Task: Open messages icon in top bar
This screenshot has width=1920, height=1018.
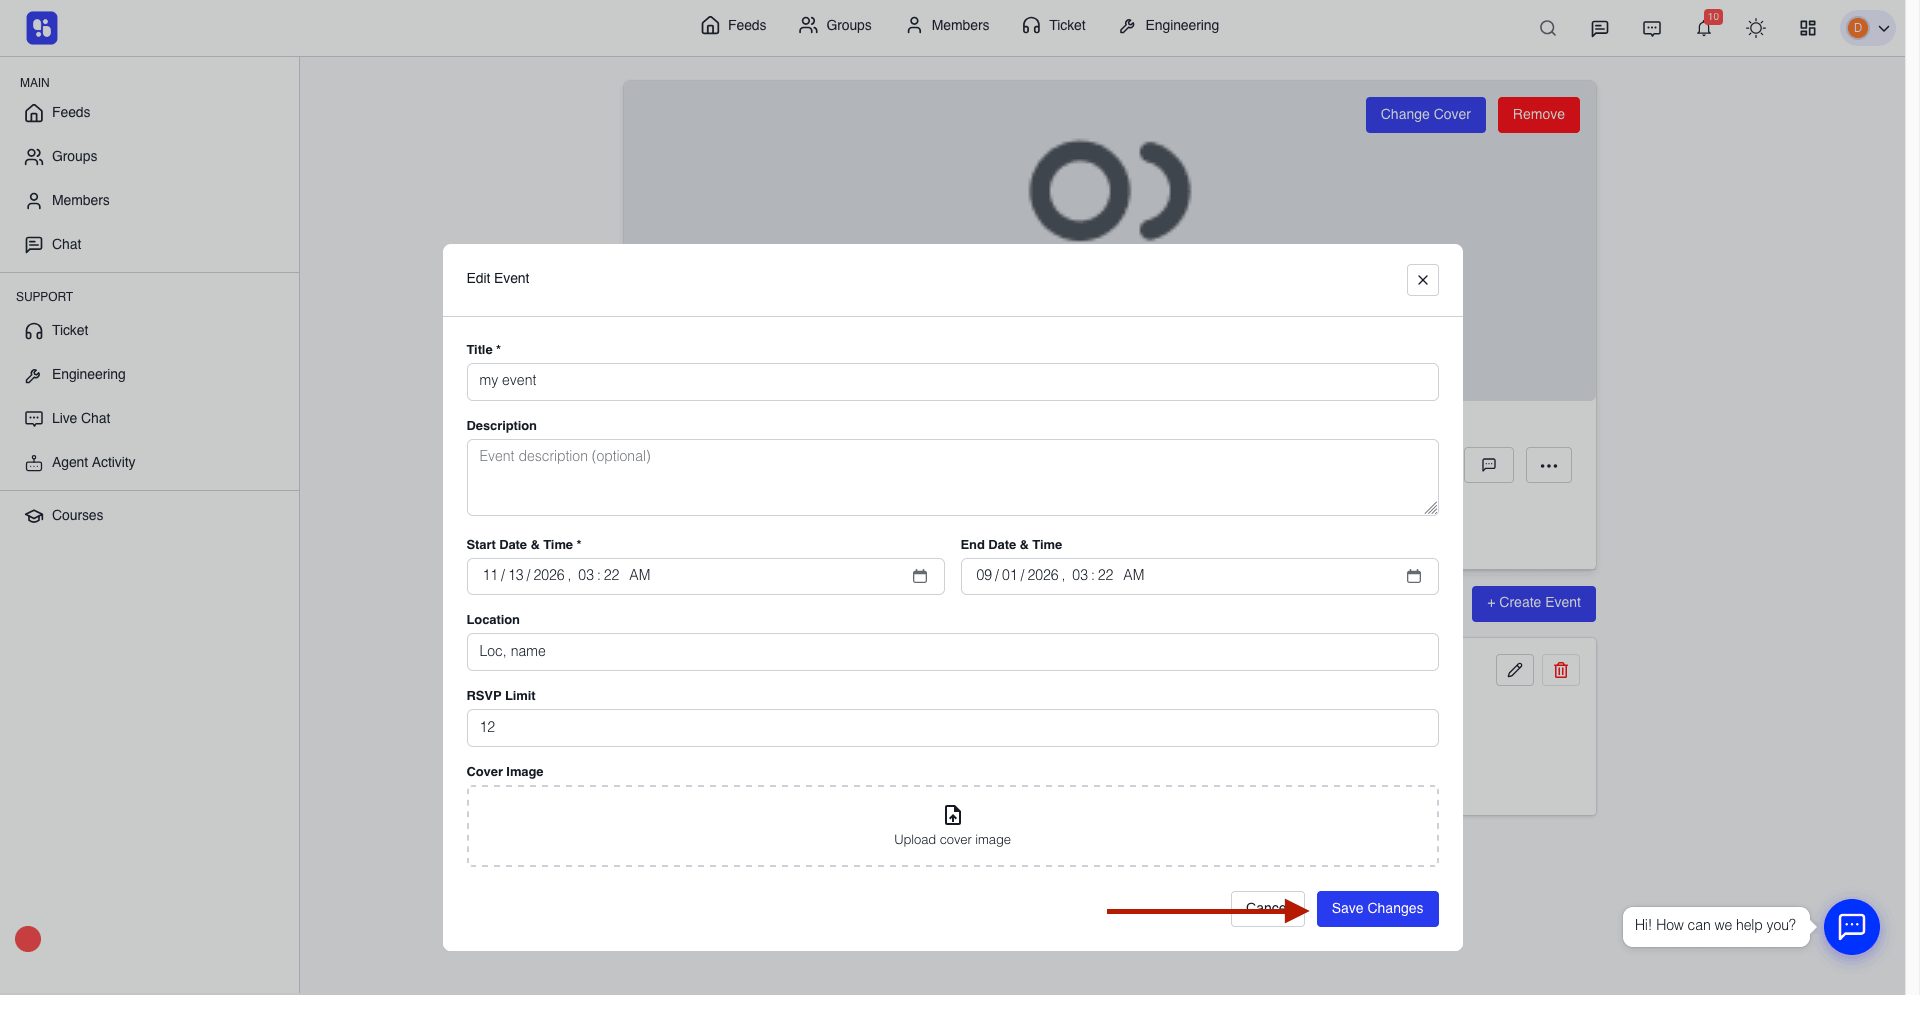Action: click(1600, 28)
